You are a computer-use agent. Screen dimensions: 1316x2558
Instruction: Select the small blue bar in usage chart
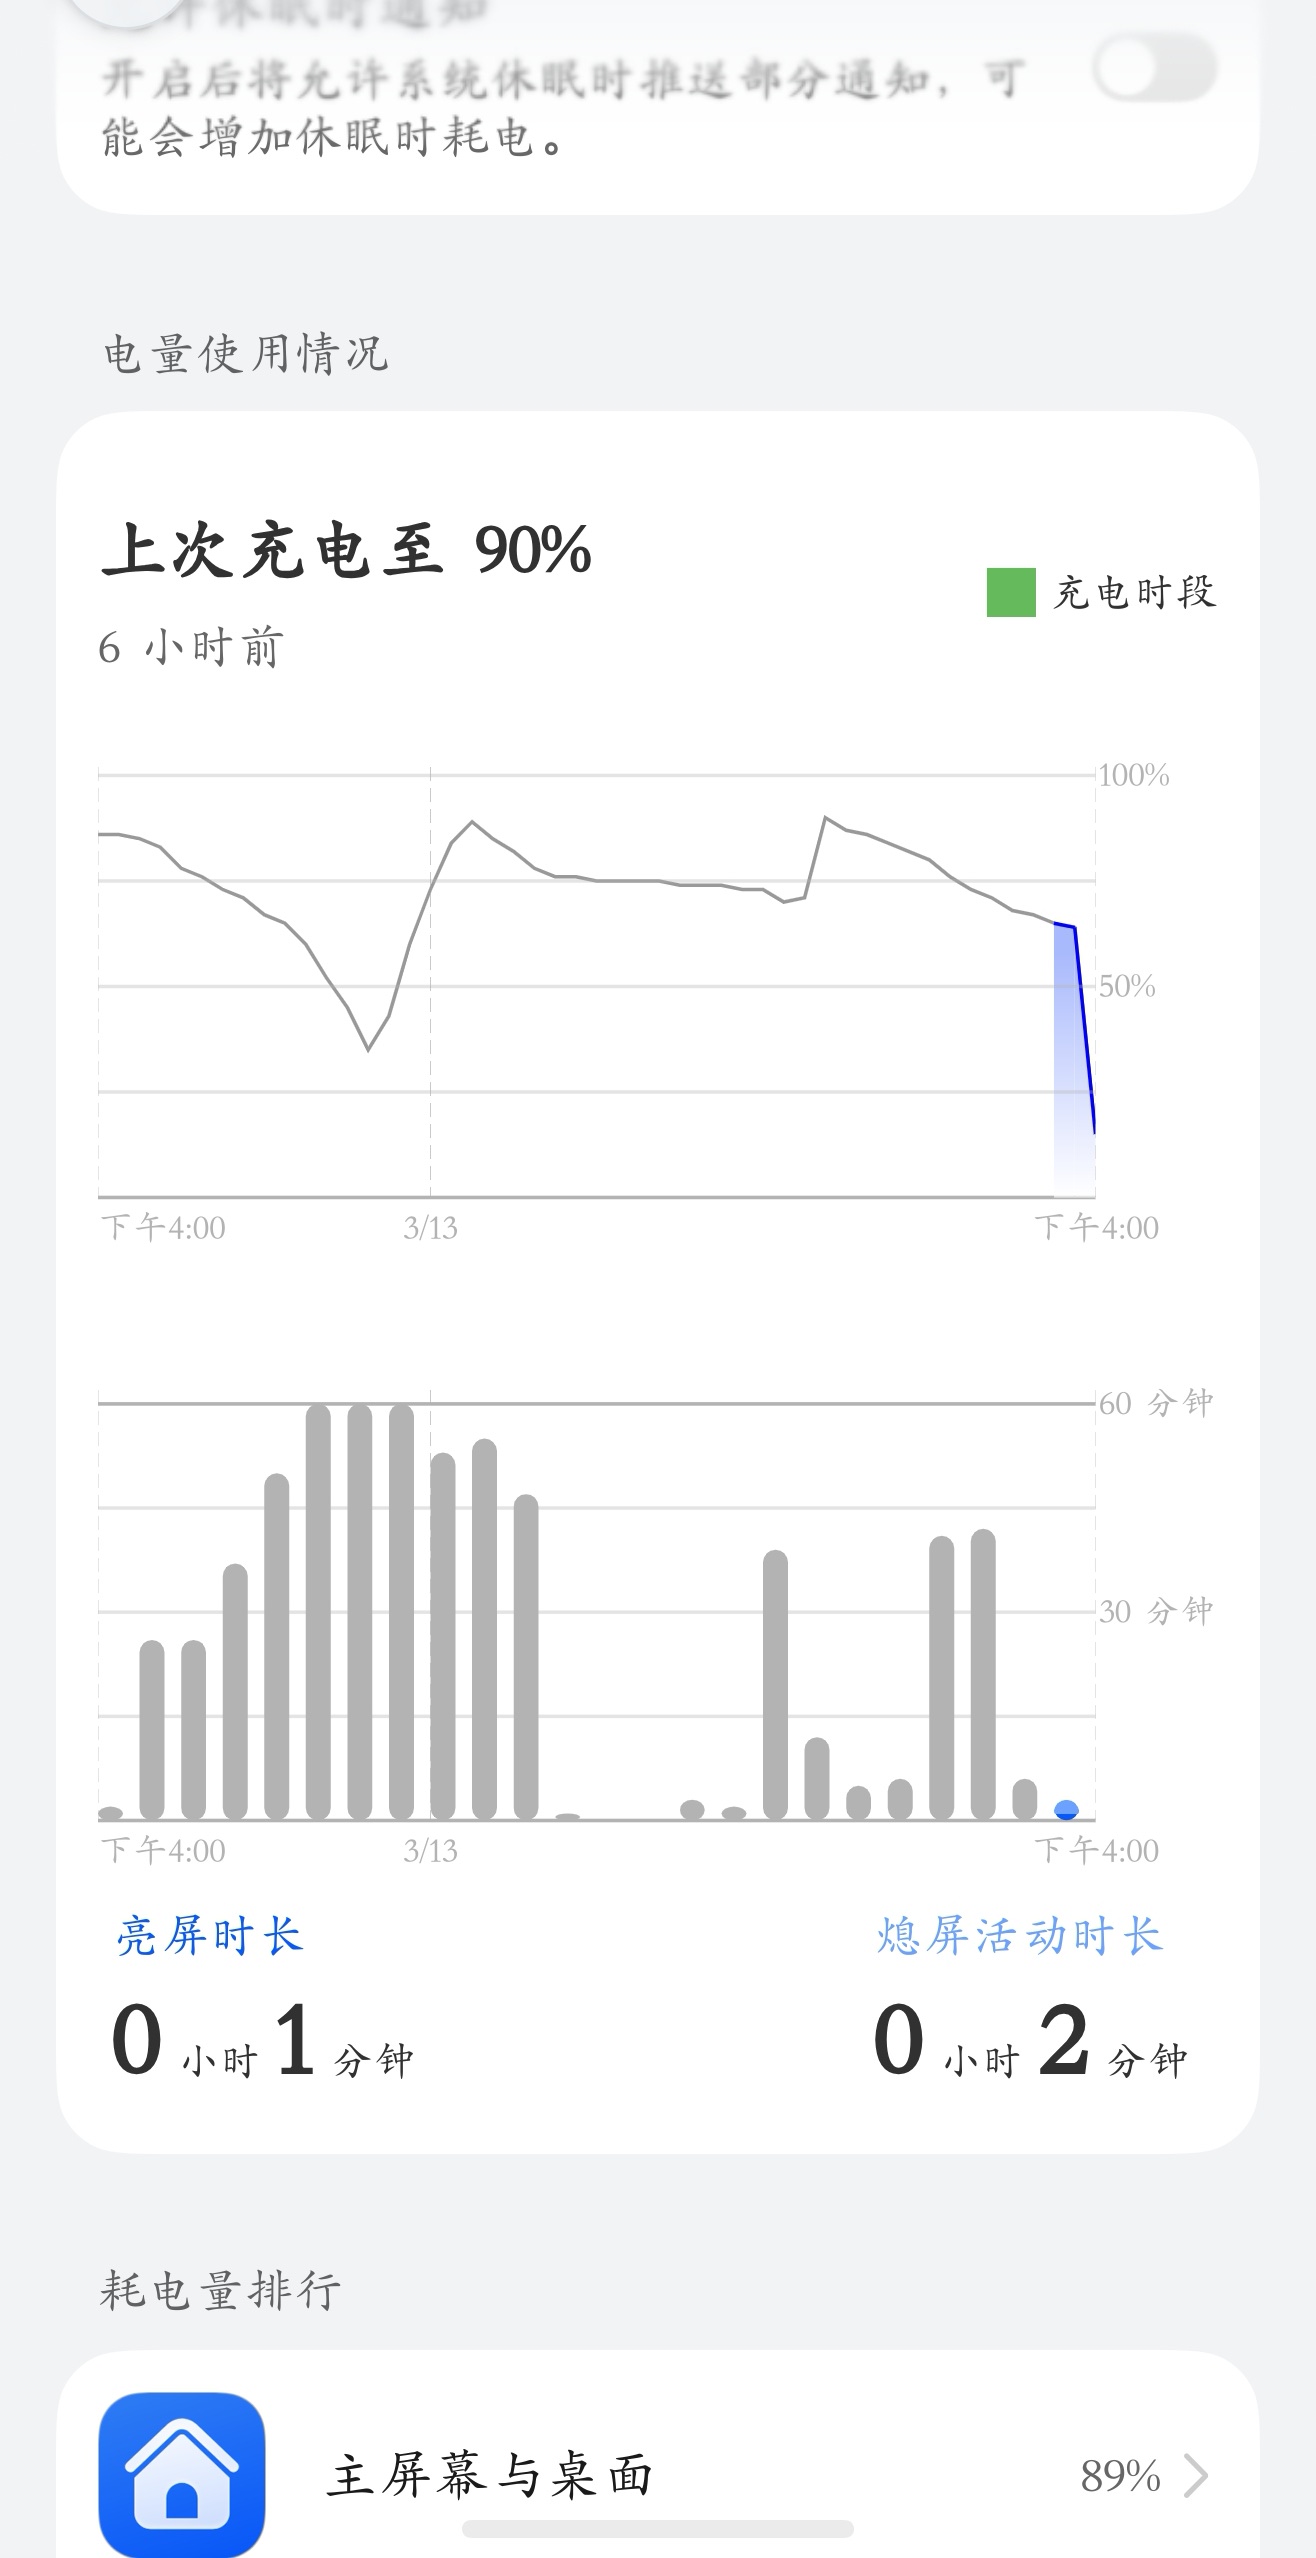(1067, 1809)
